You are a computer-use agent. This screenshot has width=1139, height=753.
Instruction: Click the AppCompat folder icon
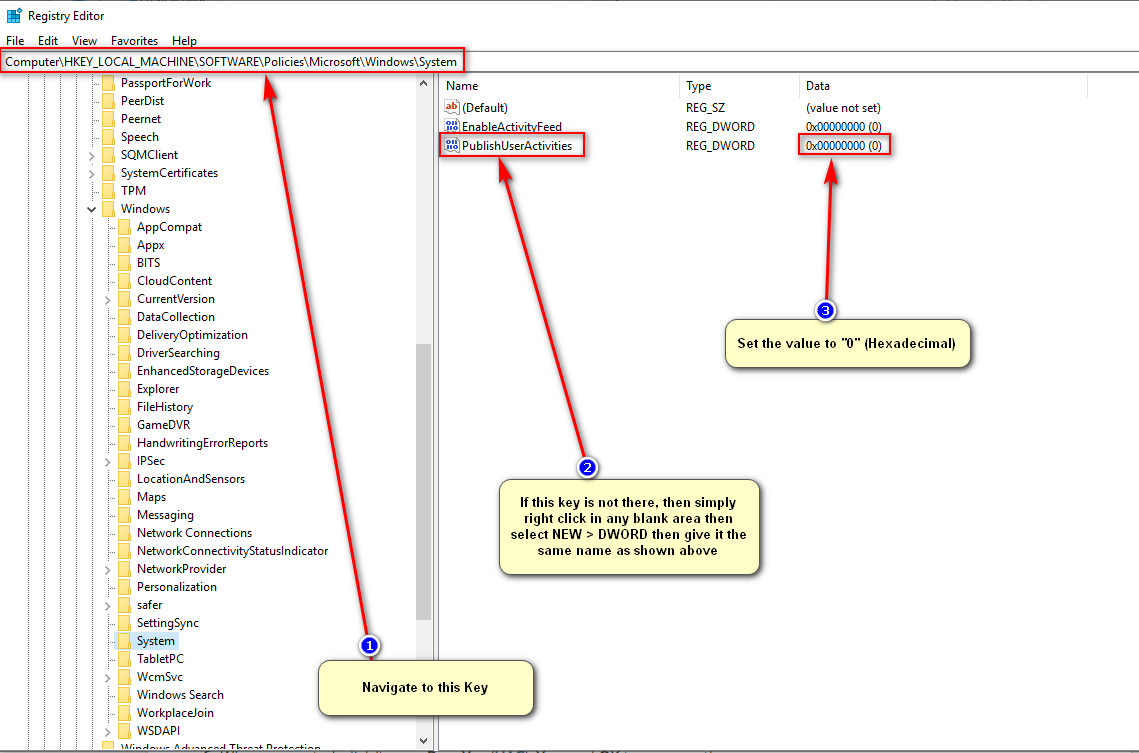[x=124, y=227]
